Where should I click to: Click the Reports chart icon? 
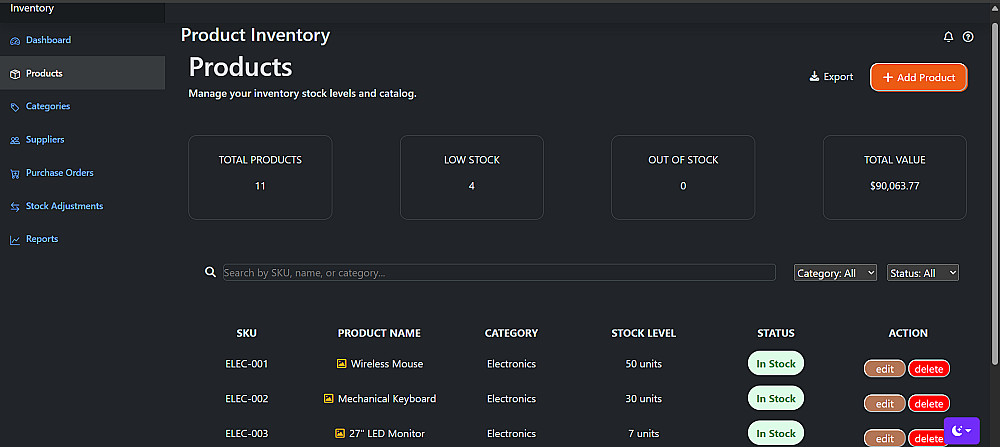[x=14, y=240]
